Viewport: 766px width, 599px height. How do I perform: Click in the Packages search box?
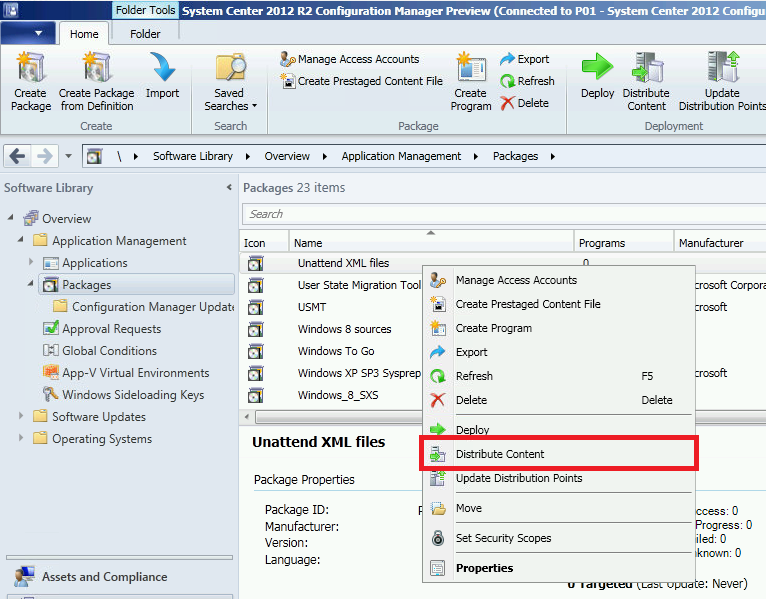(503, 214)
